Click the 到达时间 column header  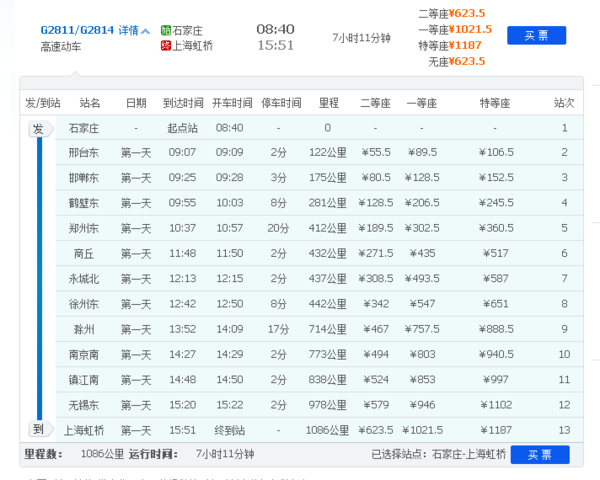point(183,103)
